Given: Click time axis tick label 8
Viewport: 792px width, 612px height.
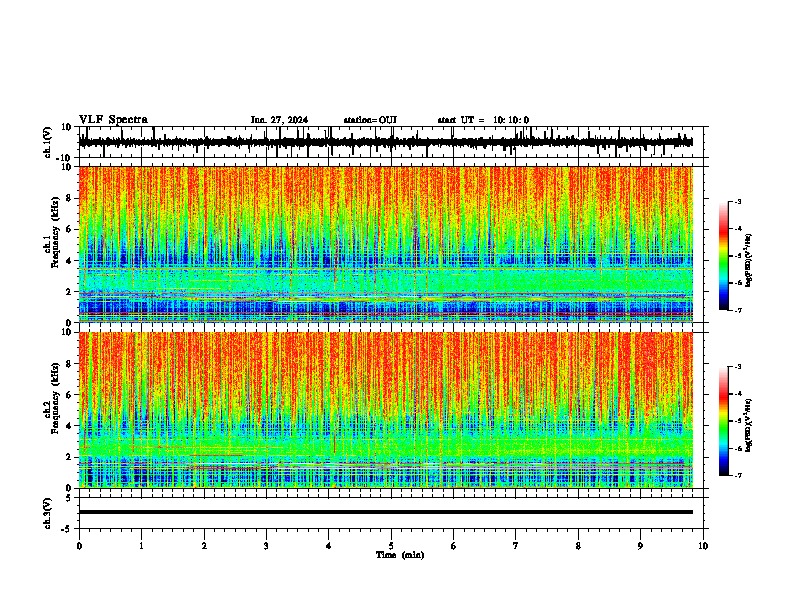Looking at the screenshot, I should 578,546.
